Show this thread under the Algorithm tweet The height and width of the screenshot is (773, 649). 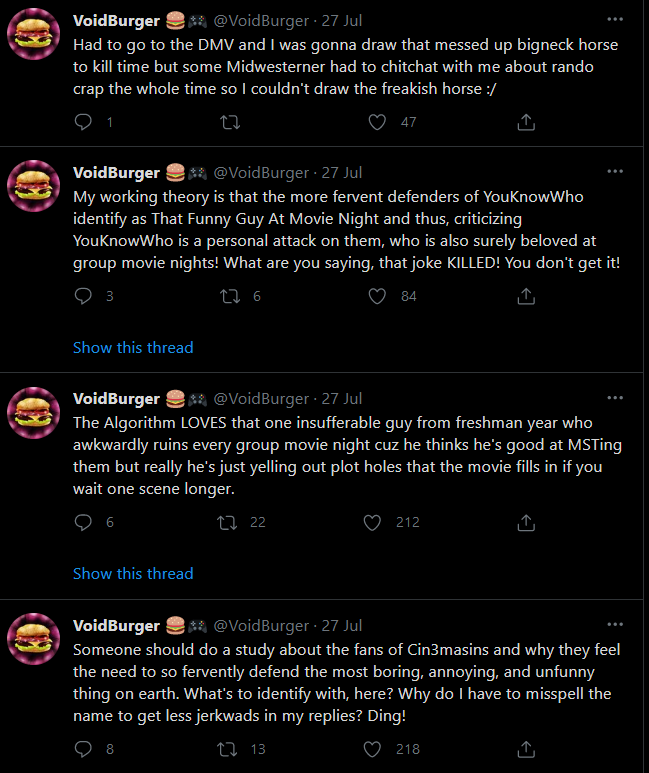pyautogui.click(x=133, y=573)
